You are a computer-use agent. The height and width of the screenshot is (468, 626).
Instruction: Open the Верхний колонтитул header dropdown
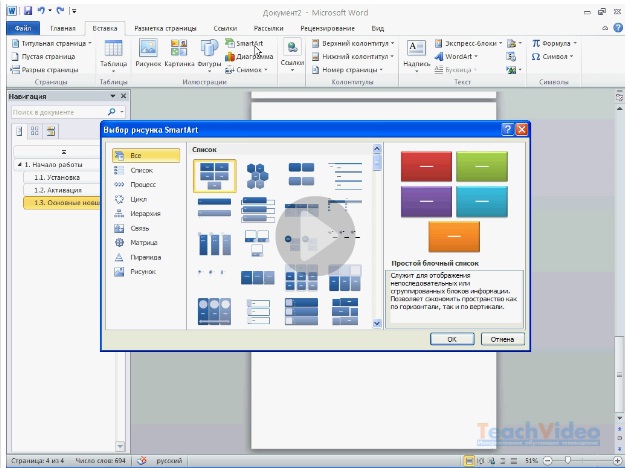pyautogui.click(x=353, y=43)
